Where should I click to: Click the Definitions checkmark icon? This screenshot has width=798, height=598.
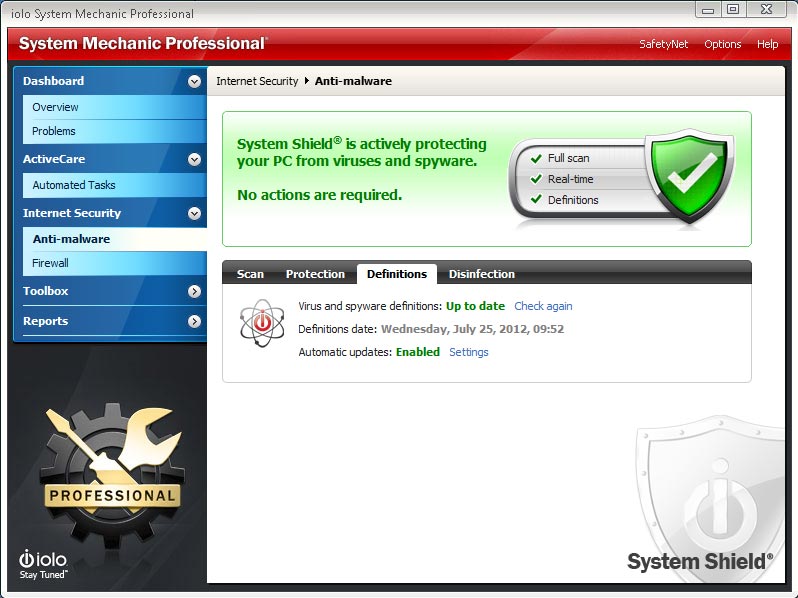(536, 199)
